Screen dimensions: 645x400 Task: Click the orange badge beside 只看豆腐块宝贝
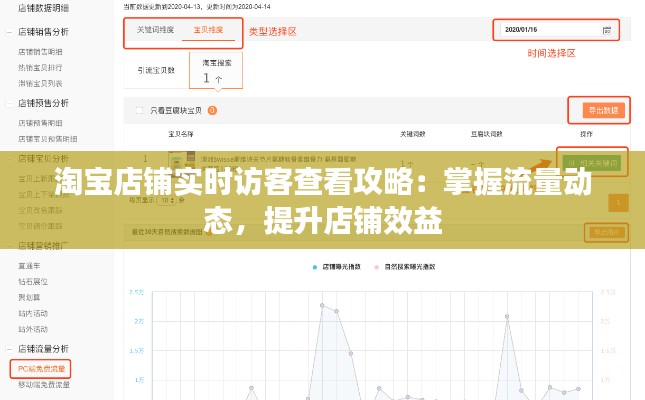tap(212, 111)
